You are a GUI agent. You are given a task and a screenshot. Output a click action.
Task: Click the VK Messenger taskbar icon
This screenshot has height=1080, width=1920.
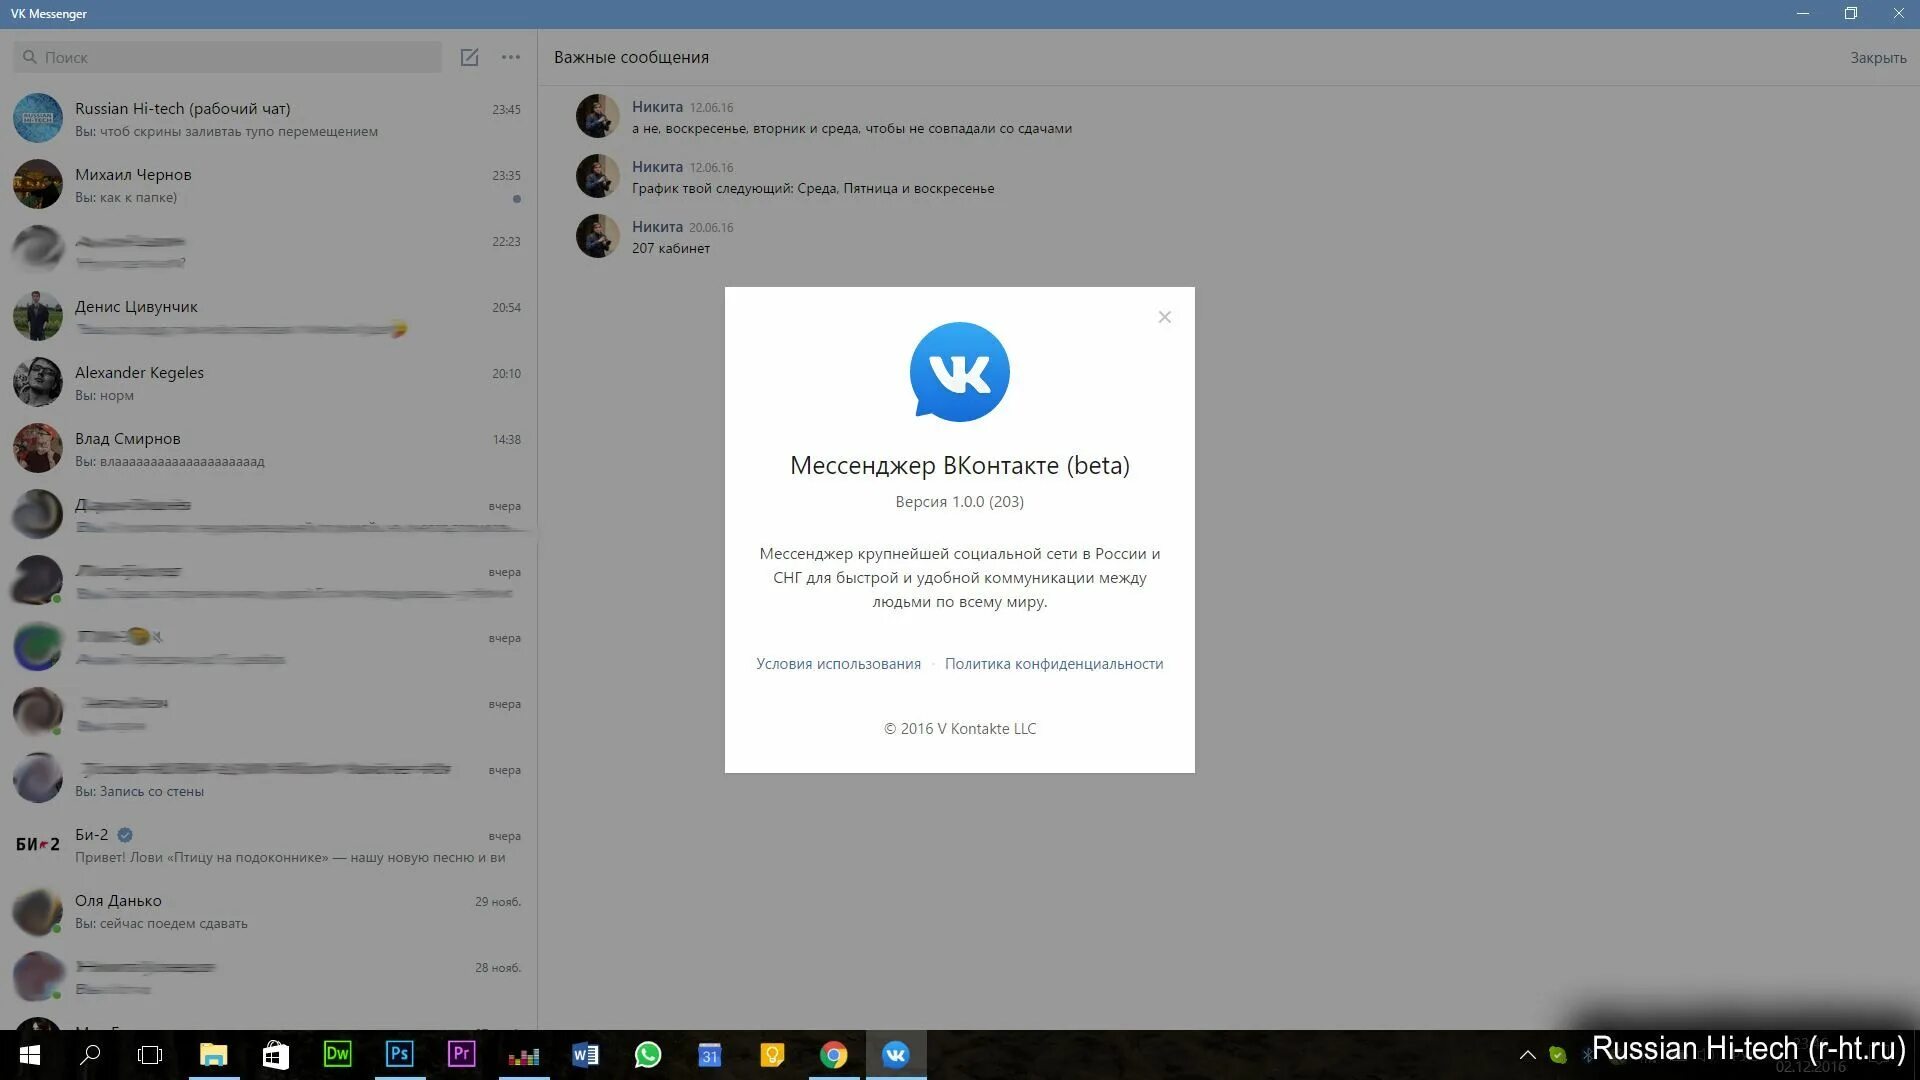895,1054
